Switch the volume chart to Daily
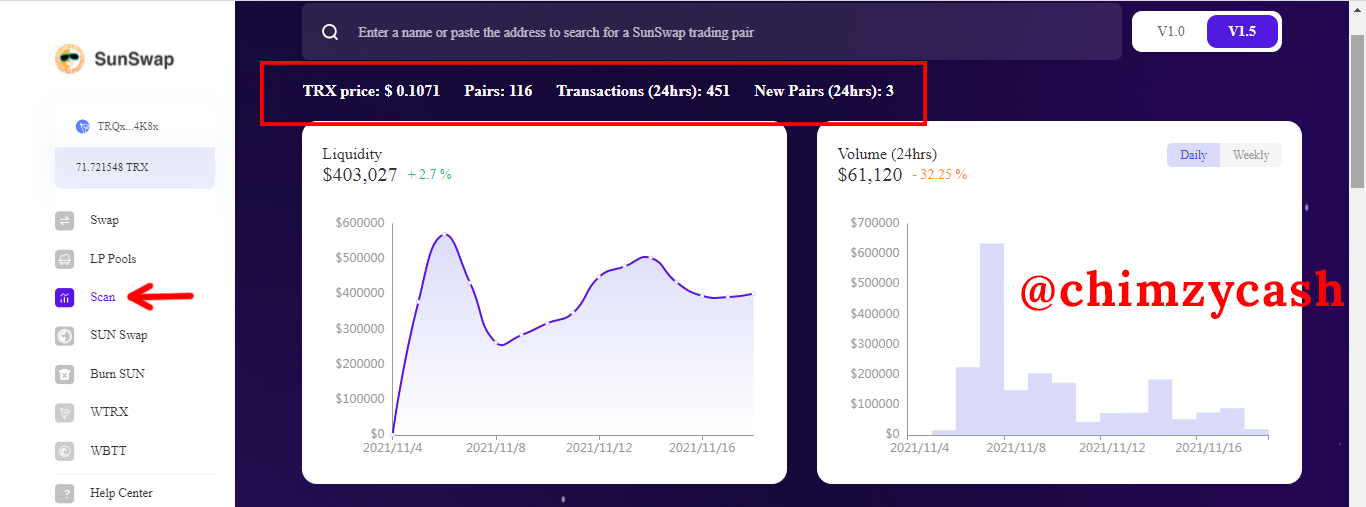The image size is (1366, 507). tap(1193, 155)
